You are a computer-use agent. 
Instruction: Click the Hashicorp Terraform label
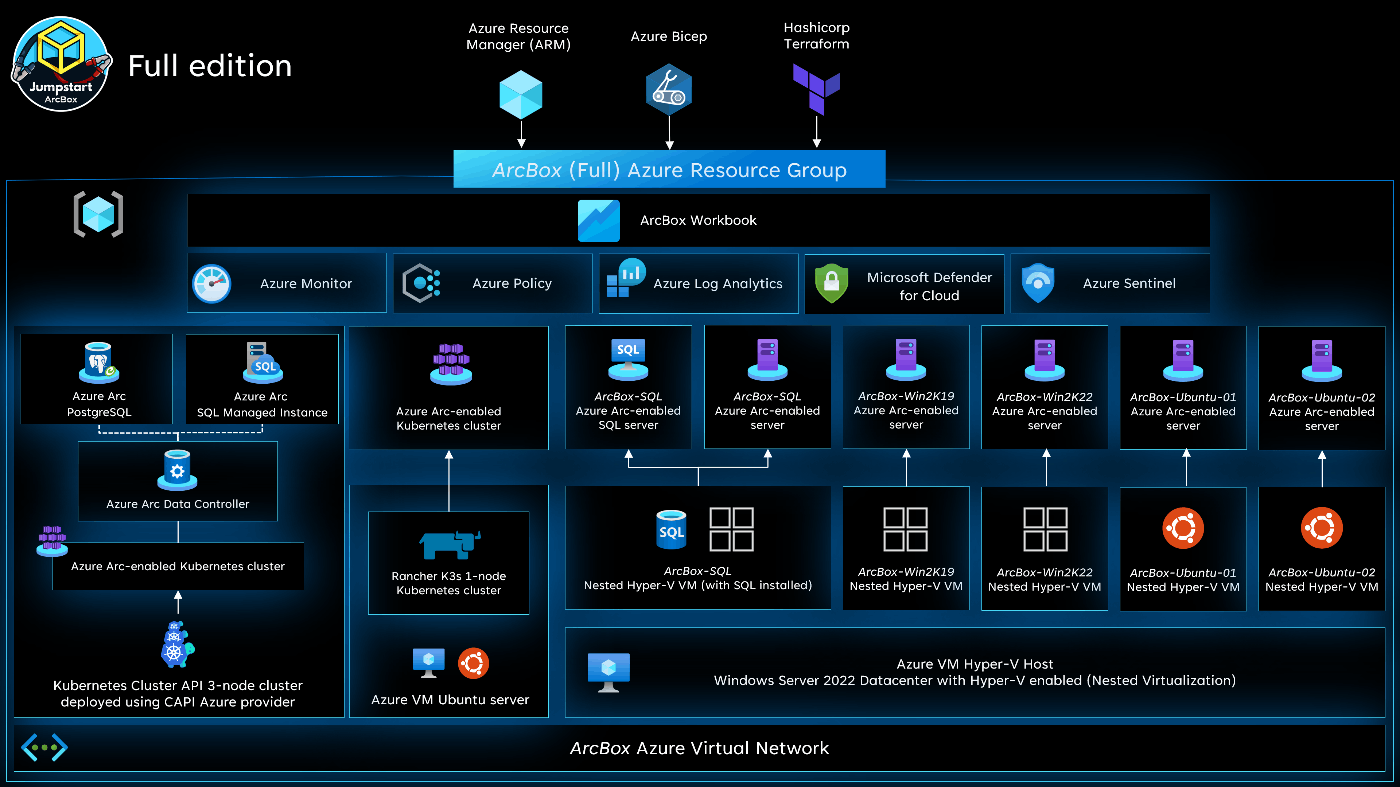pyautogui.click(x=817, y=36)
